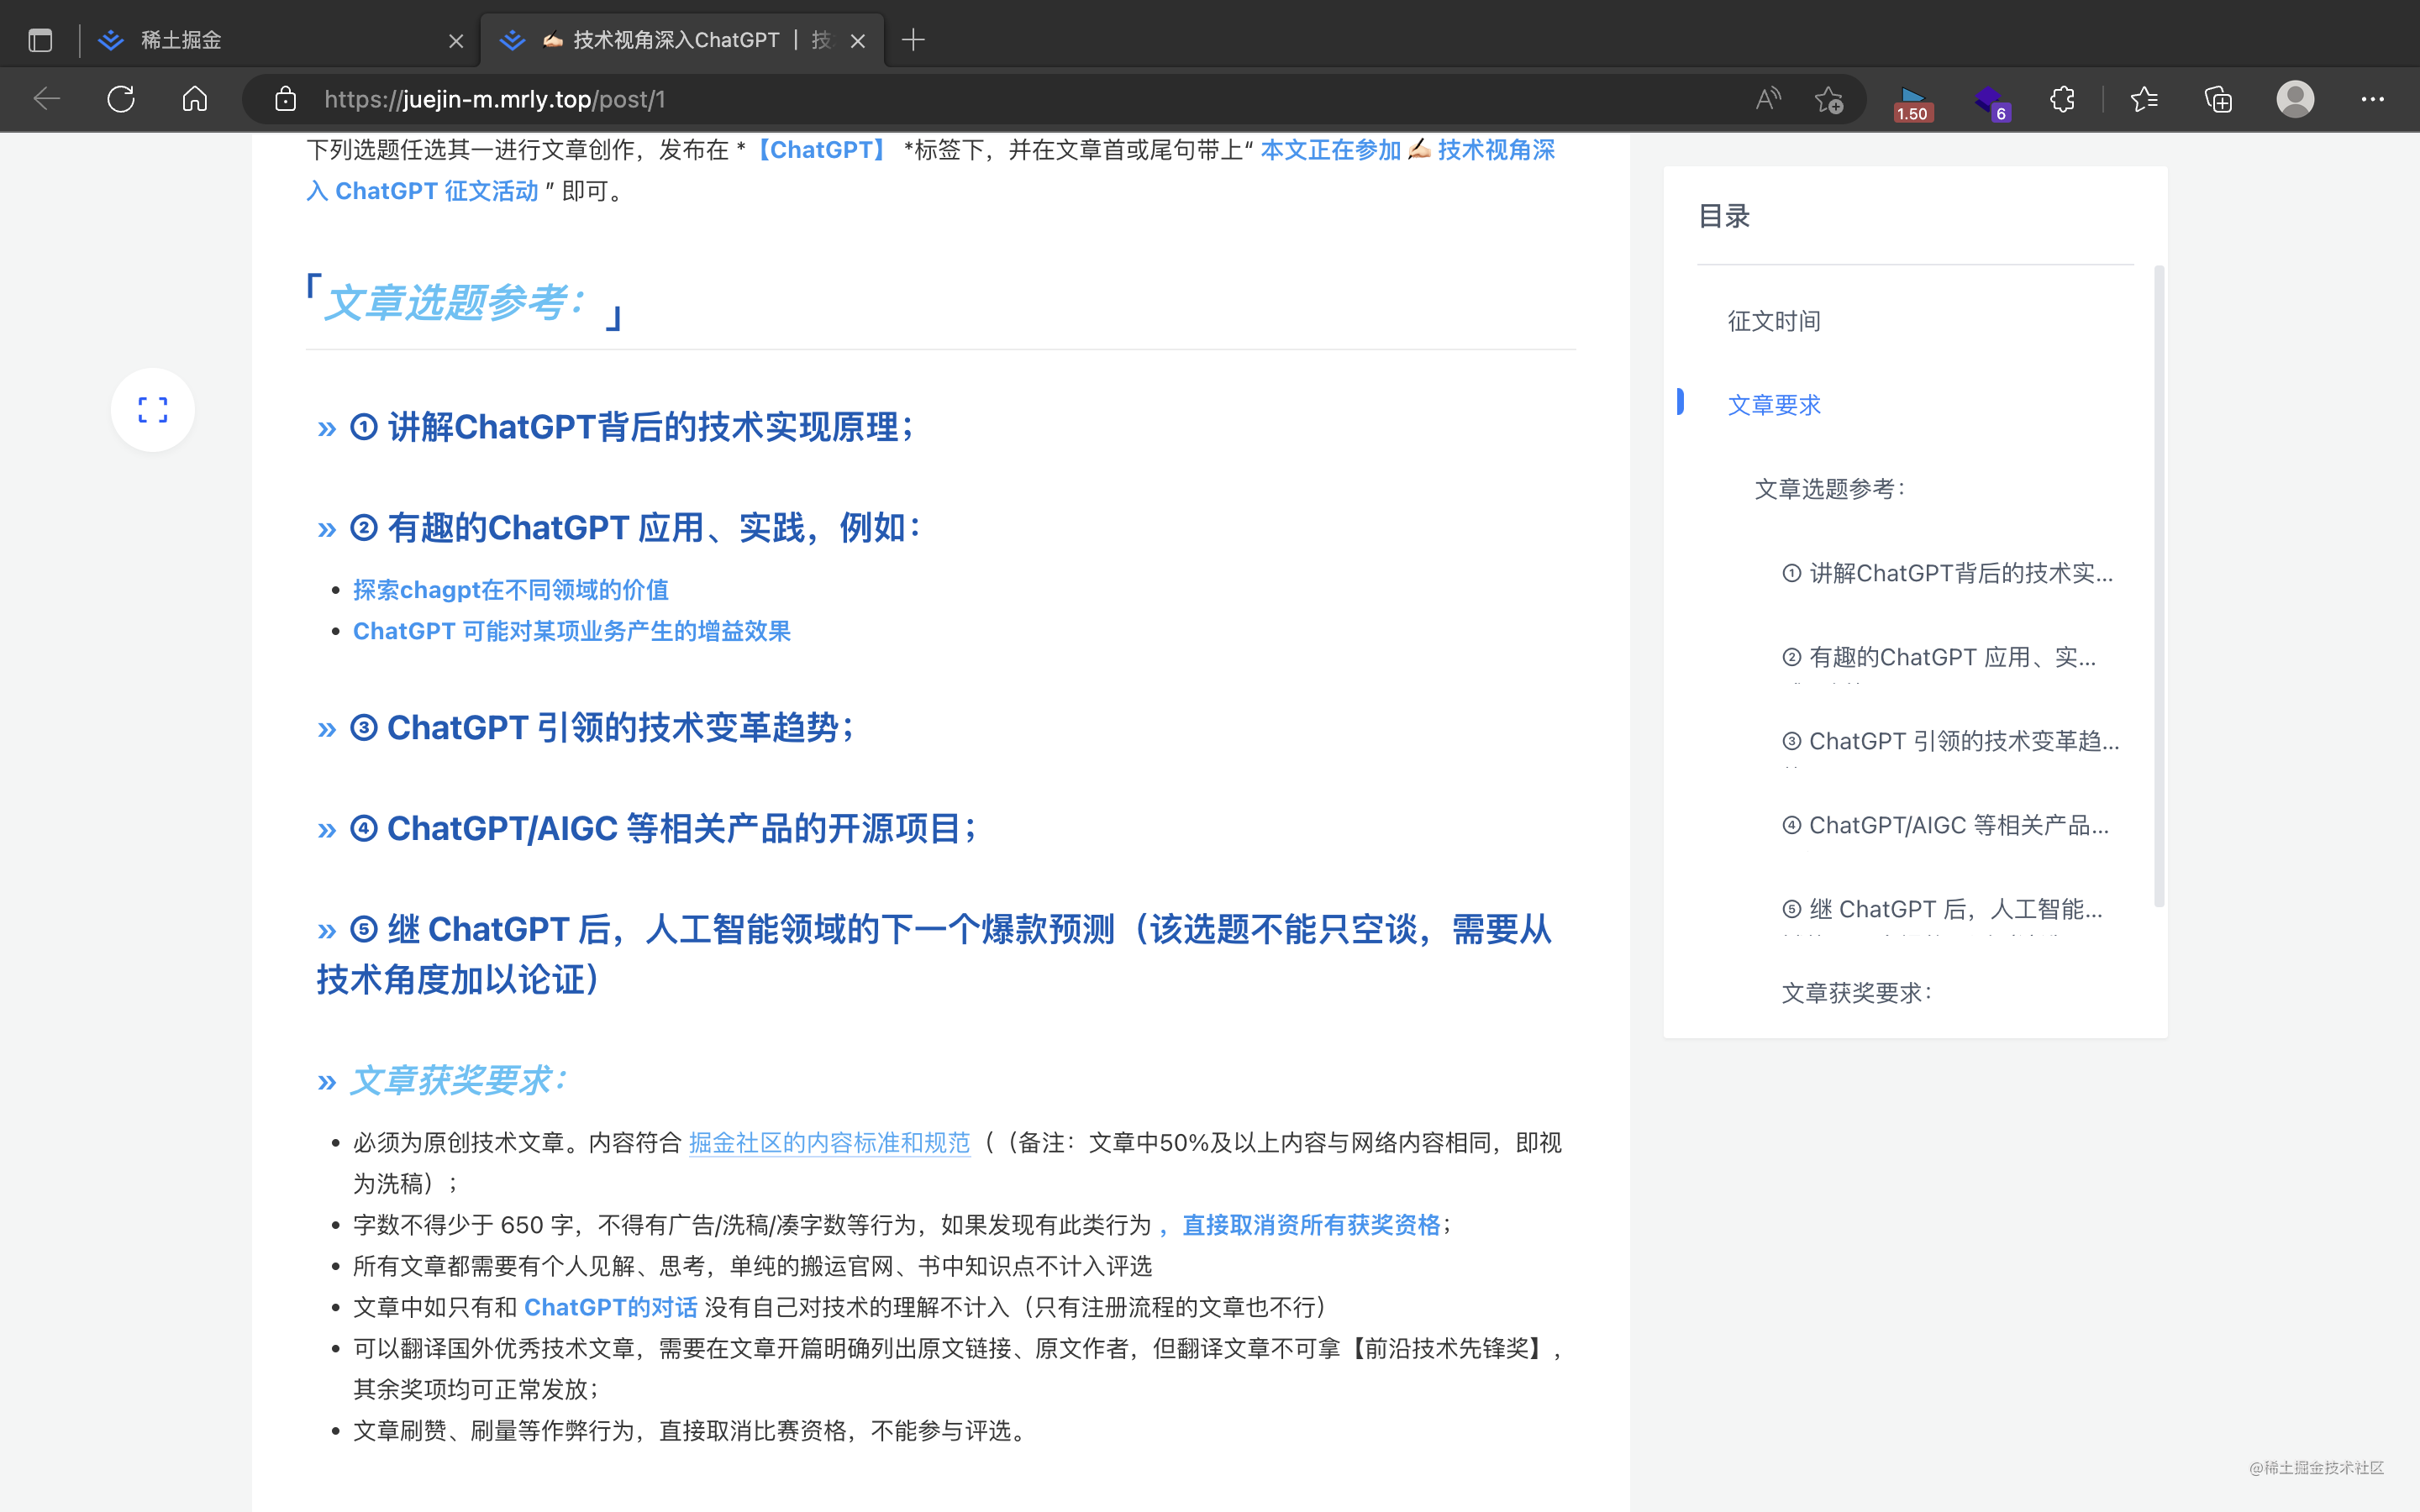
Task: Open Collections panel
Action: 2218,99
